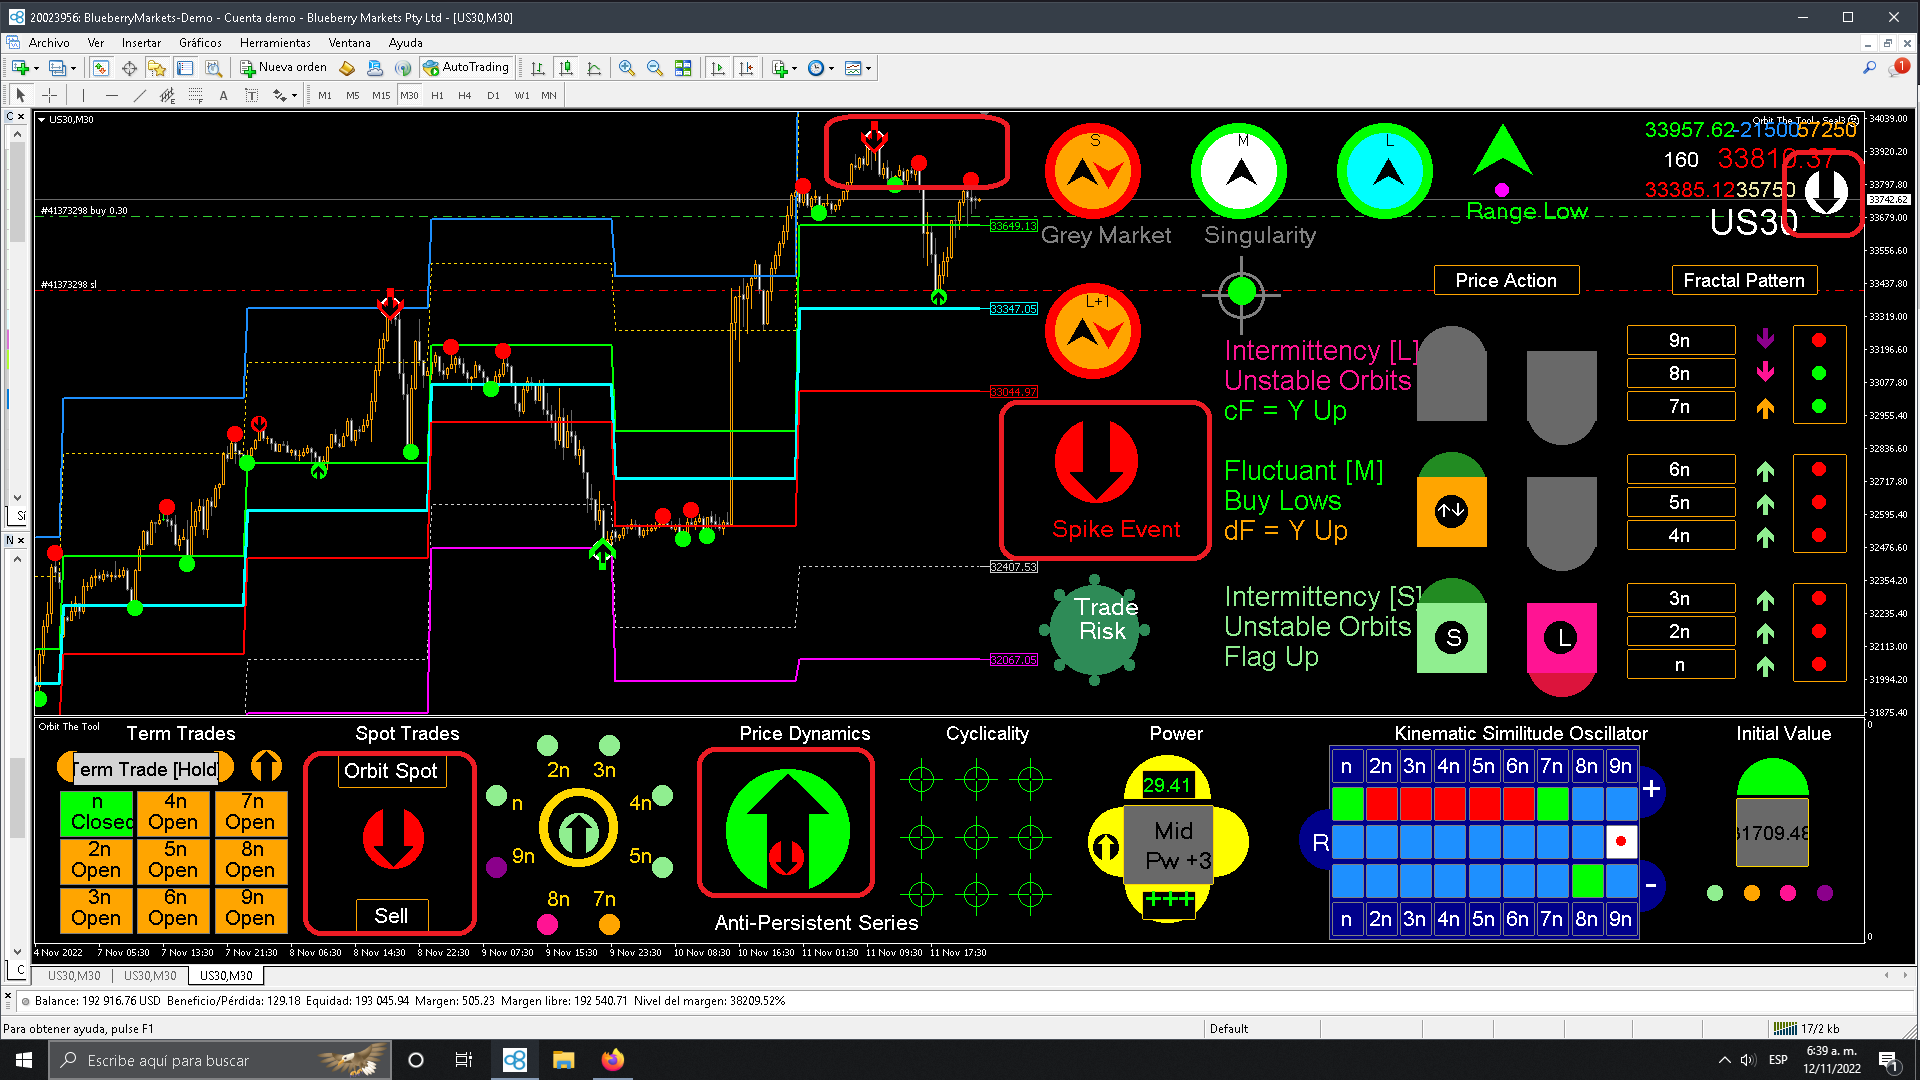
Task: Click the tile windows grid icon
Action: [683, 68]
